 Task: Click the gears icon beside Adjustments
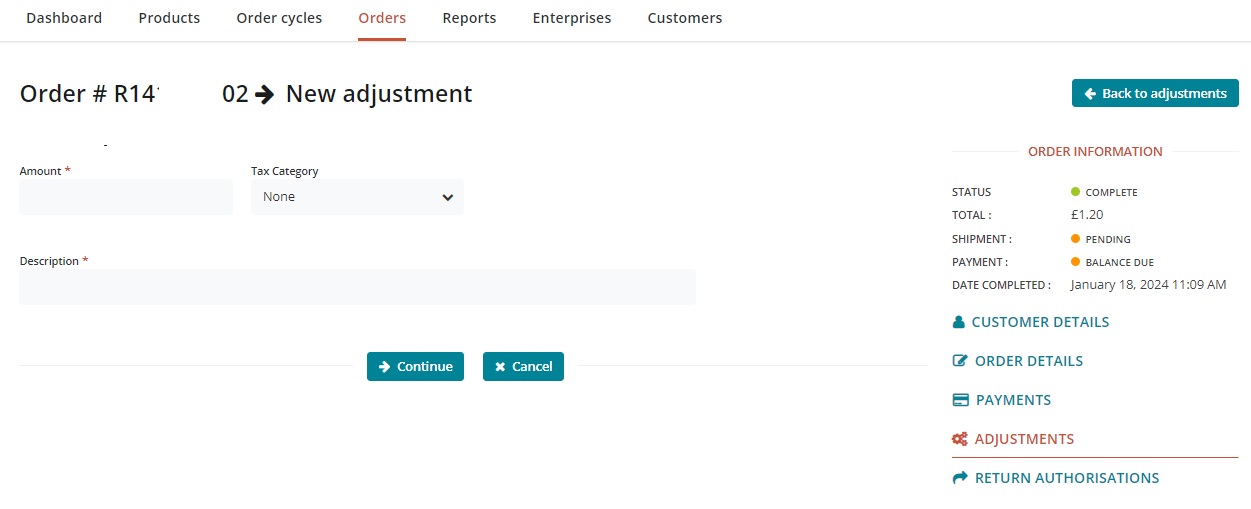pos(960,439)
